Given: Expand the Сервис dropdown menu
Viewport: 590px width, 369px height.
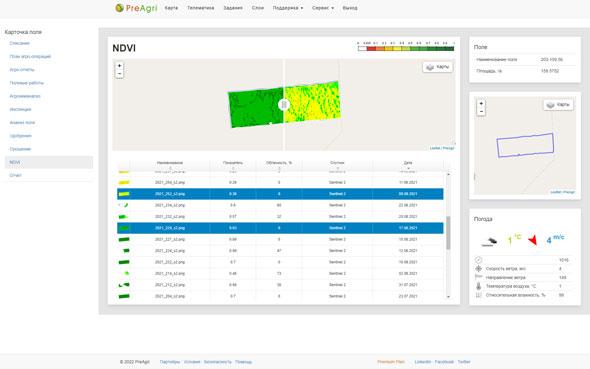Looking at the screenshot, I should (323, 8).
